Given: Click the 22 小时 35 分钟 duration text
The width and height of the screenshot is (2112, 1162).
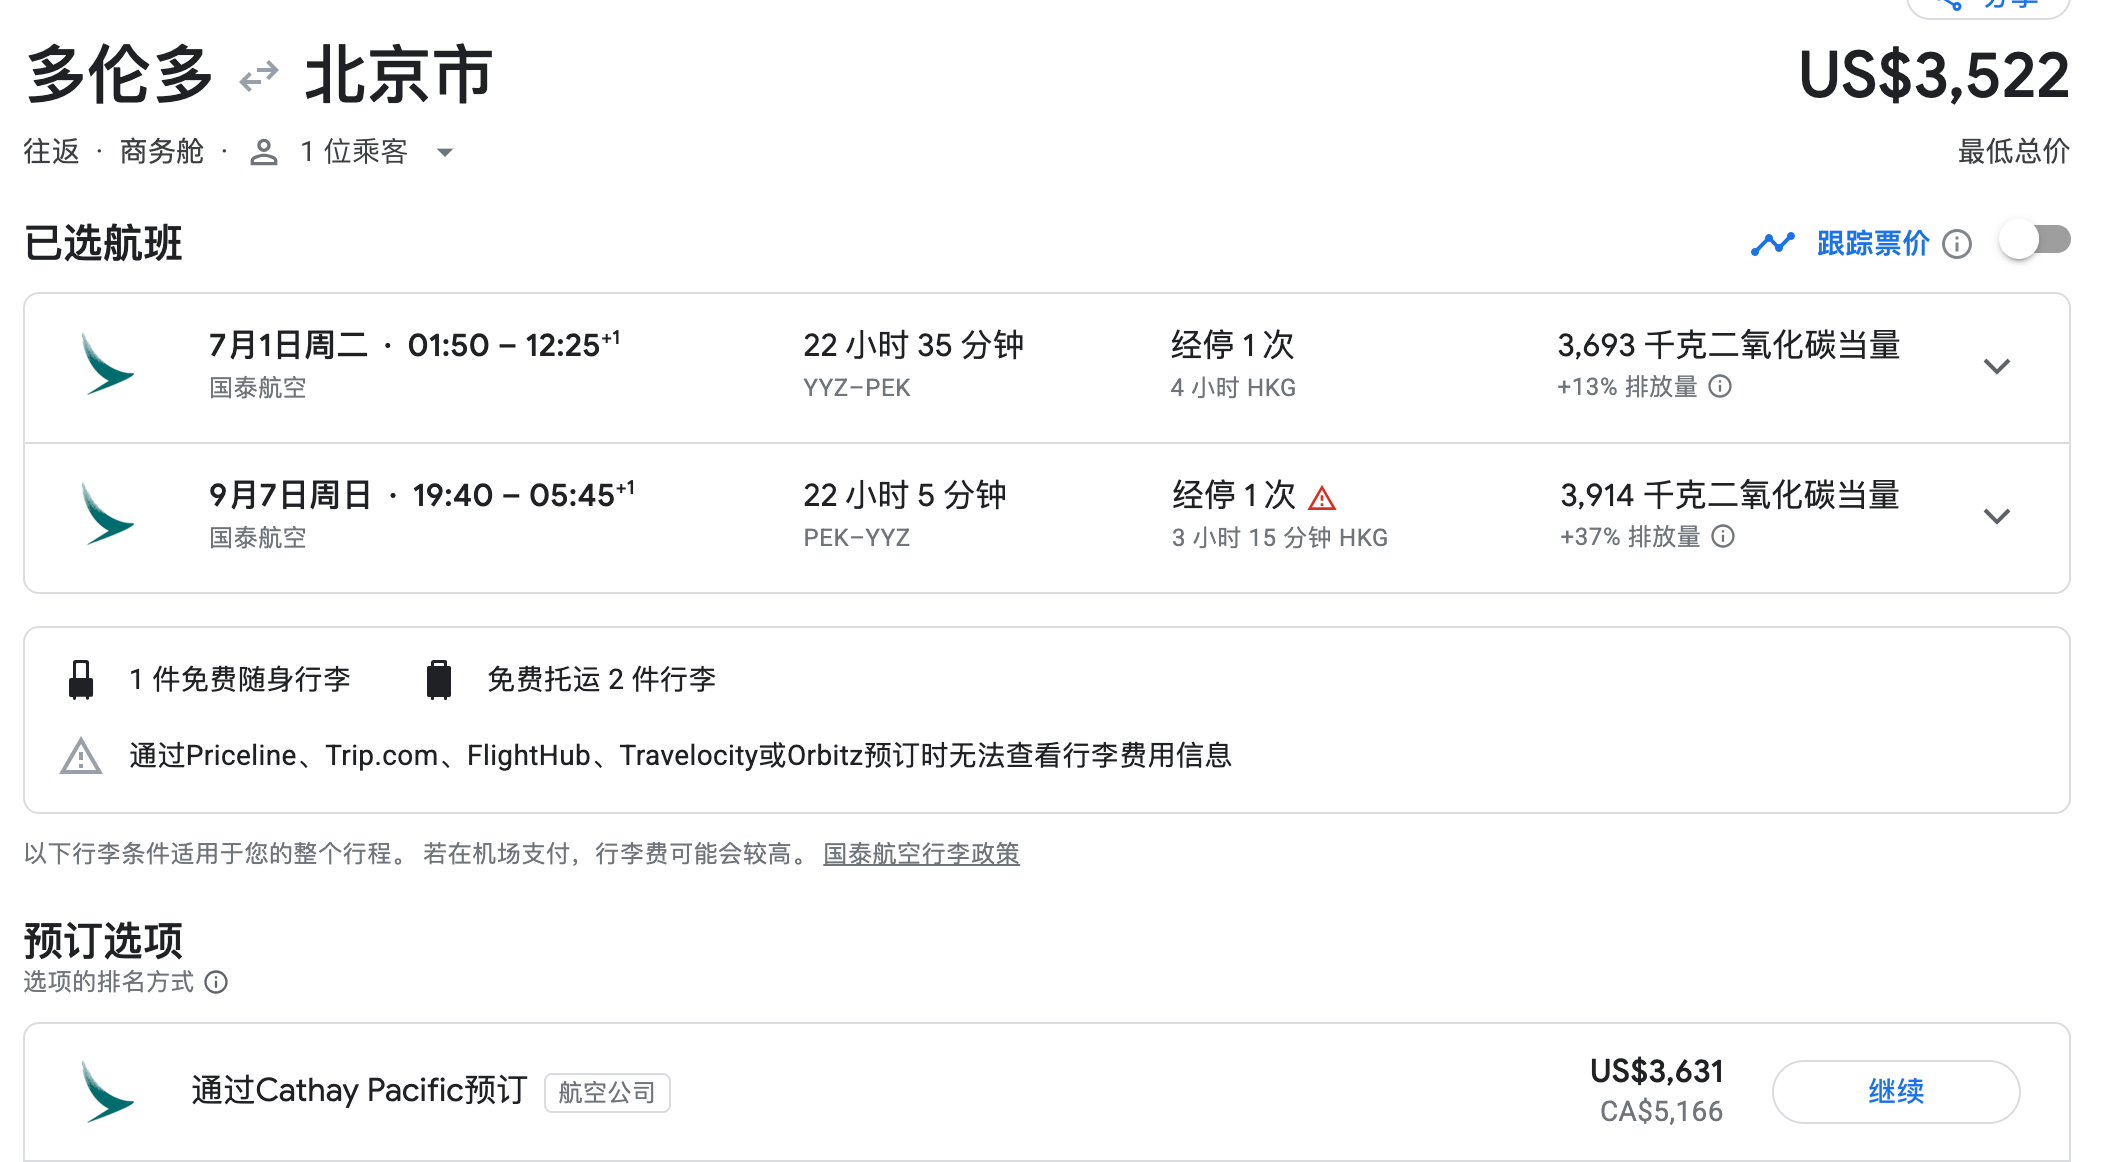Looking at the screenshot, I should (x=913, y=345).
